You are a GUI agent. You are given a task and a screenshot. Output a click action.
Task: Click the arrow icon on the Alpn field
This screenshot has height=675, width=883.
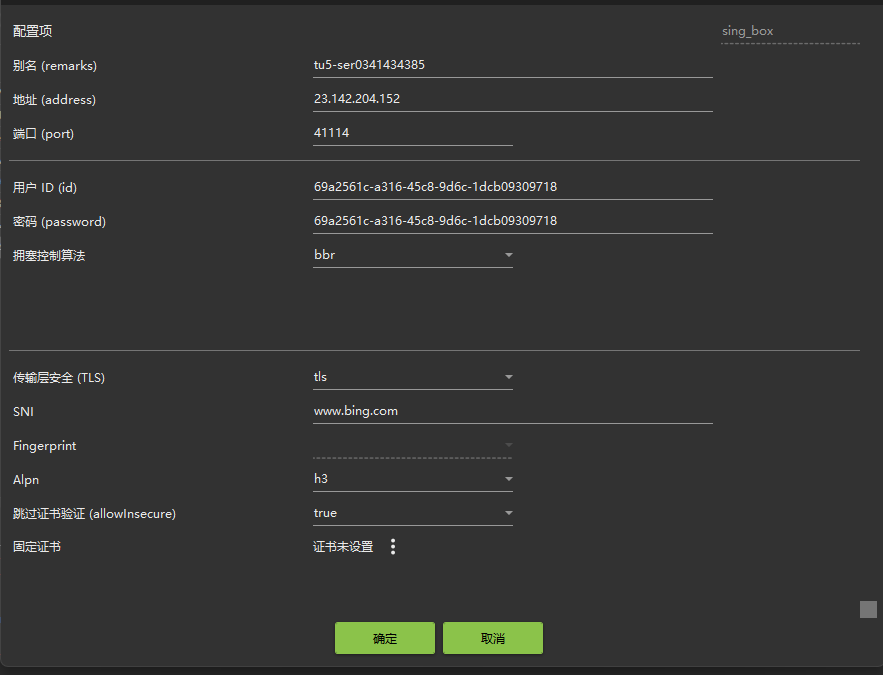pos(508,480)
